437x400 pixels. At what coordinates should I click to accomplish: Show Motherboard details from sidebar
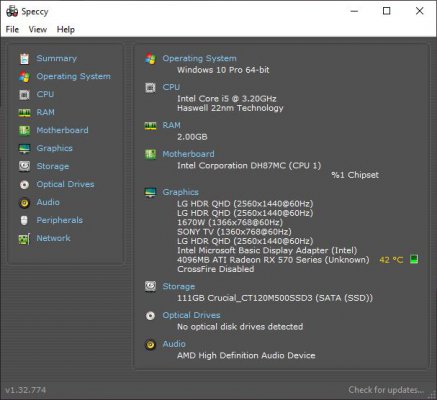tap(62, 130)
